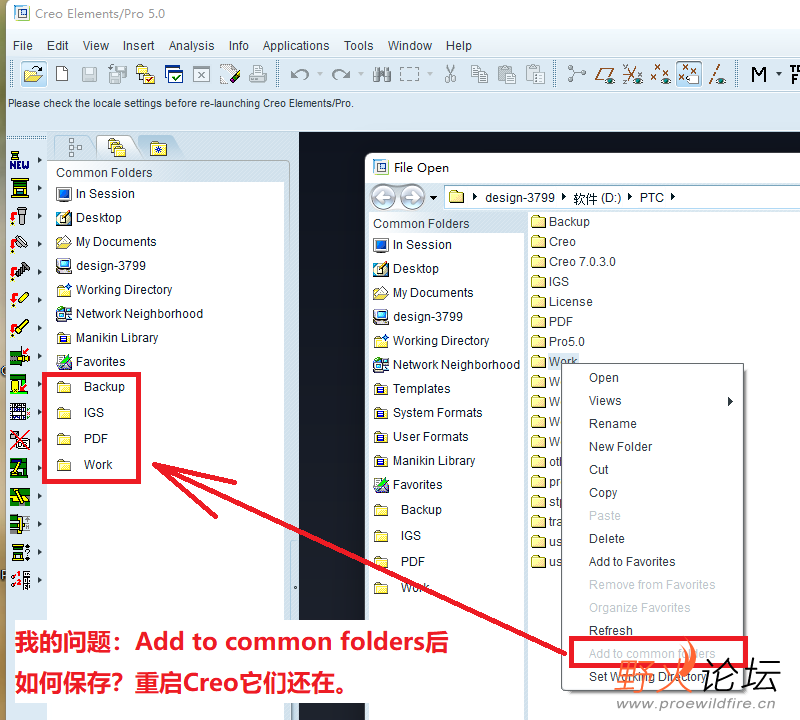Click PTC in the path breadcrumb
800x720 pixels.
652,197
